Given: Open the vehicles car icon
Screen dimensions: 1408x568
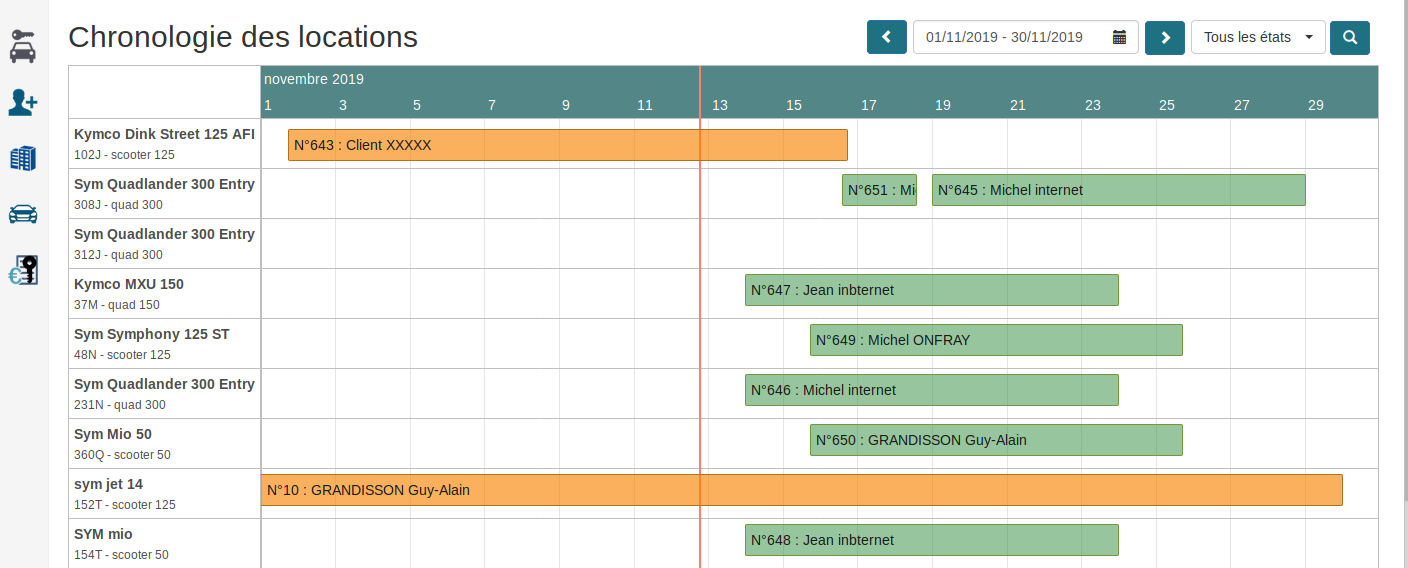Looking at the screenshot, I should 23,214.
